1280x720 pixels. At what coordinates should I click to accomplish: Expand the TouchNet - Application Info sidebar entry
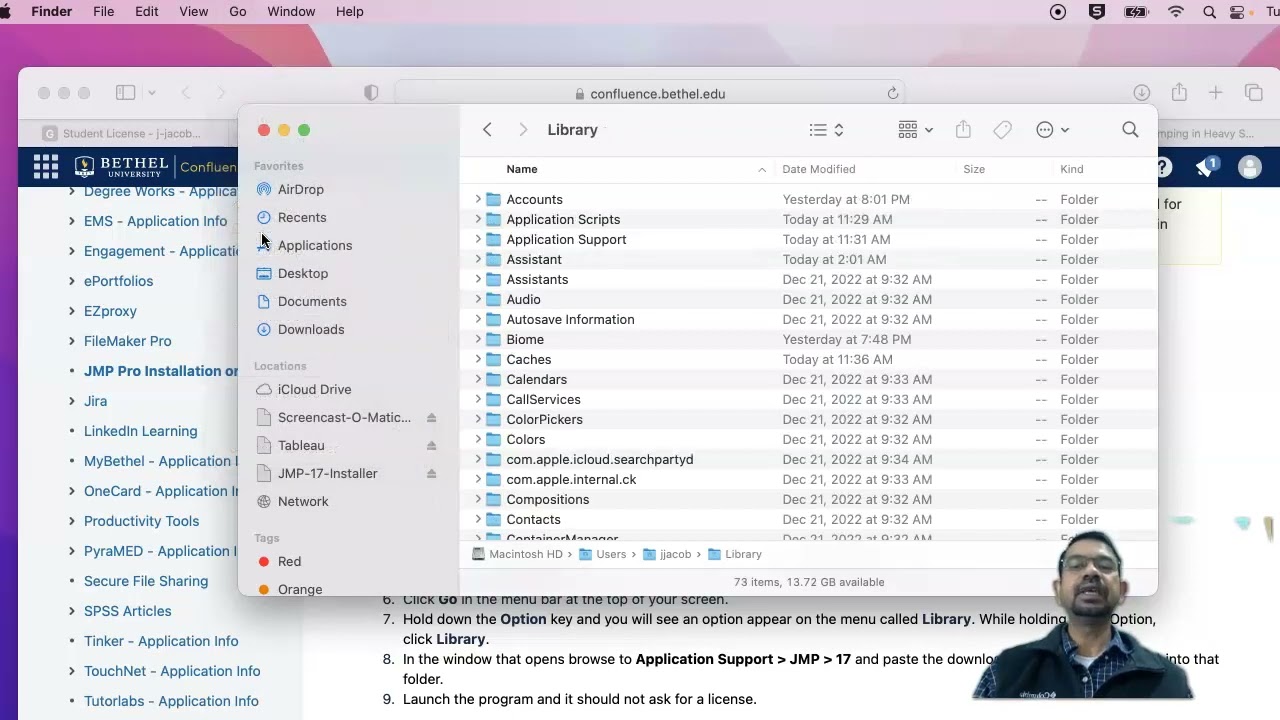pyautogui.click(x=71, y=671)
